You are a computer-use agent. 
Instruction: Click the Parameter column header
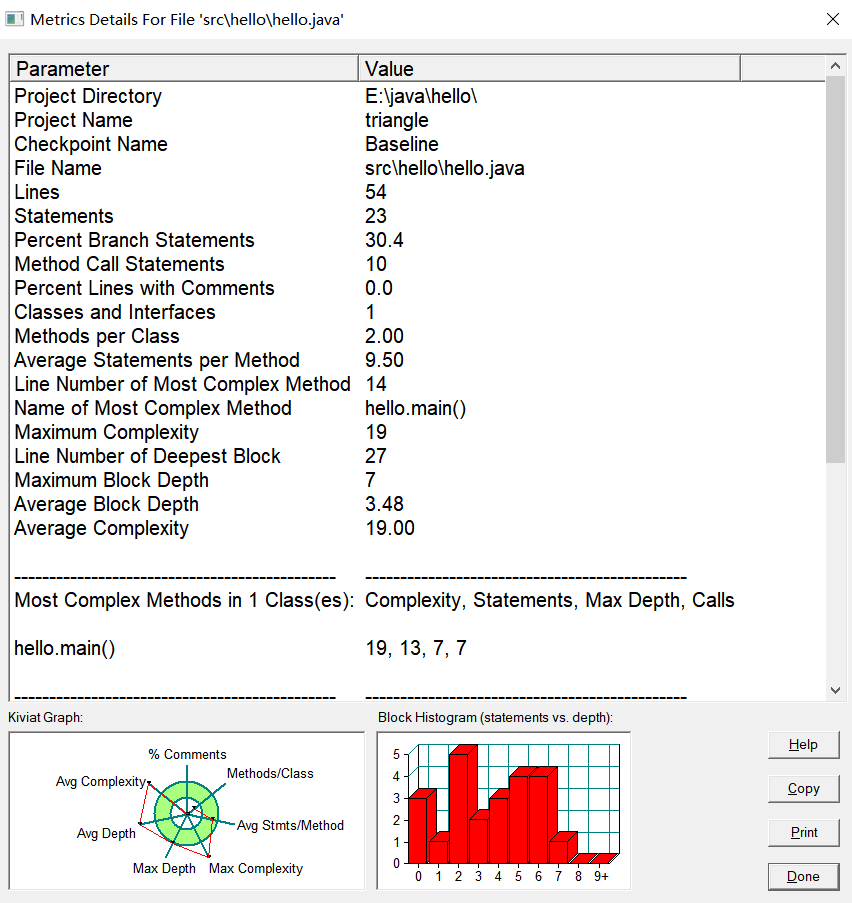(184, 69)
